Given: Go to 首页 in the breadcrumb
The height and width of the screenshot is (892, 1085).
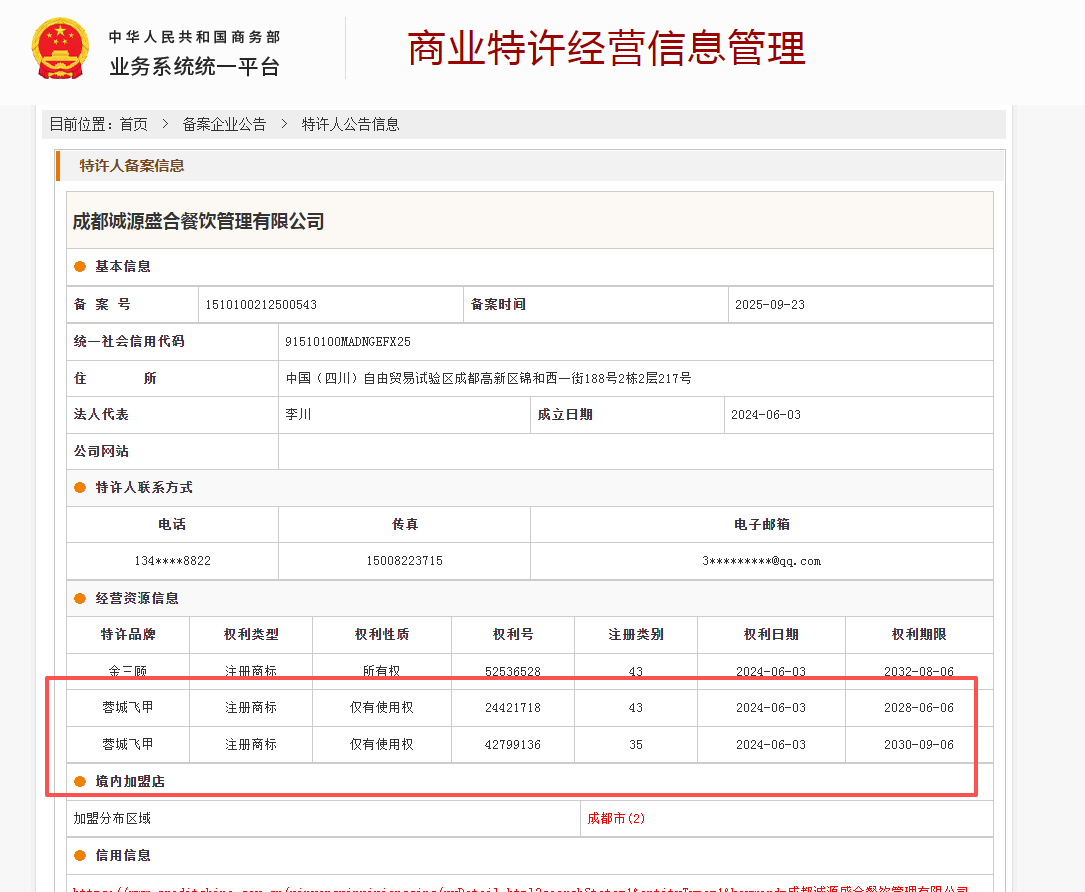Looking at the screenshot, I should (134, 125).
